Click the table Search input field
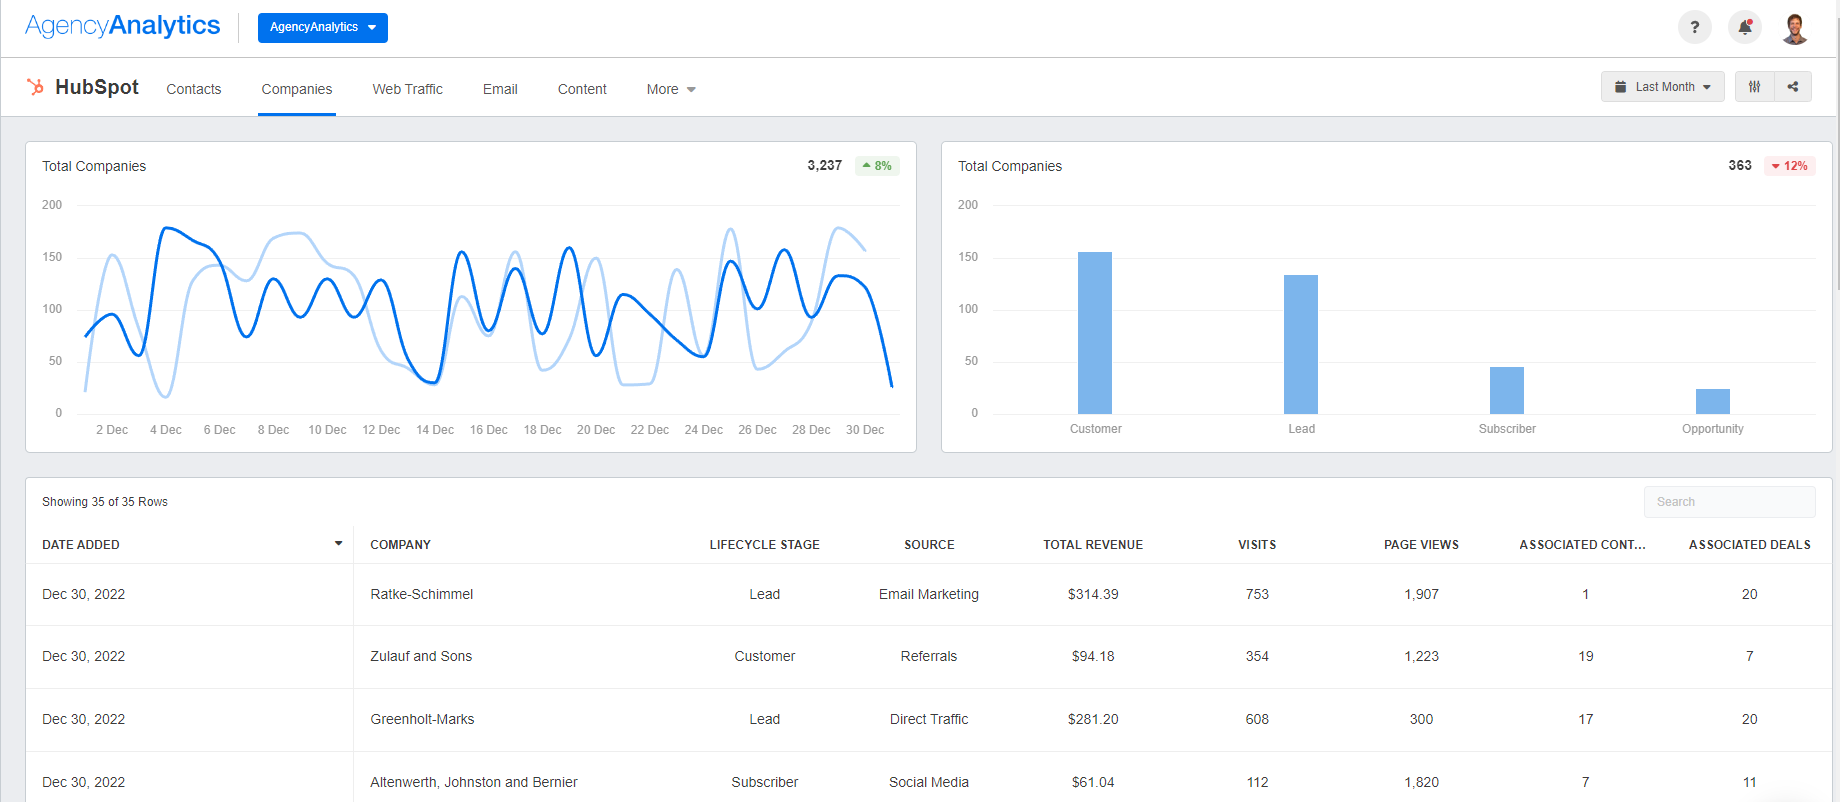The image size is (1840, 802). tap(1729, 502)
